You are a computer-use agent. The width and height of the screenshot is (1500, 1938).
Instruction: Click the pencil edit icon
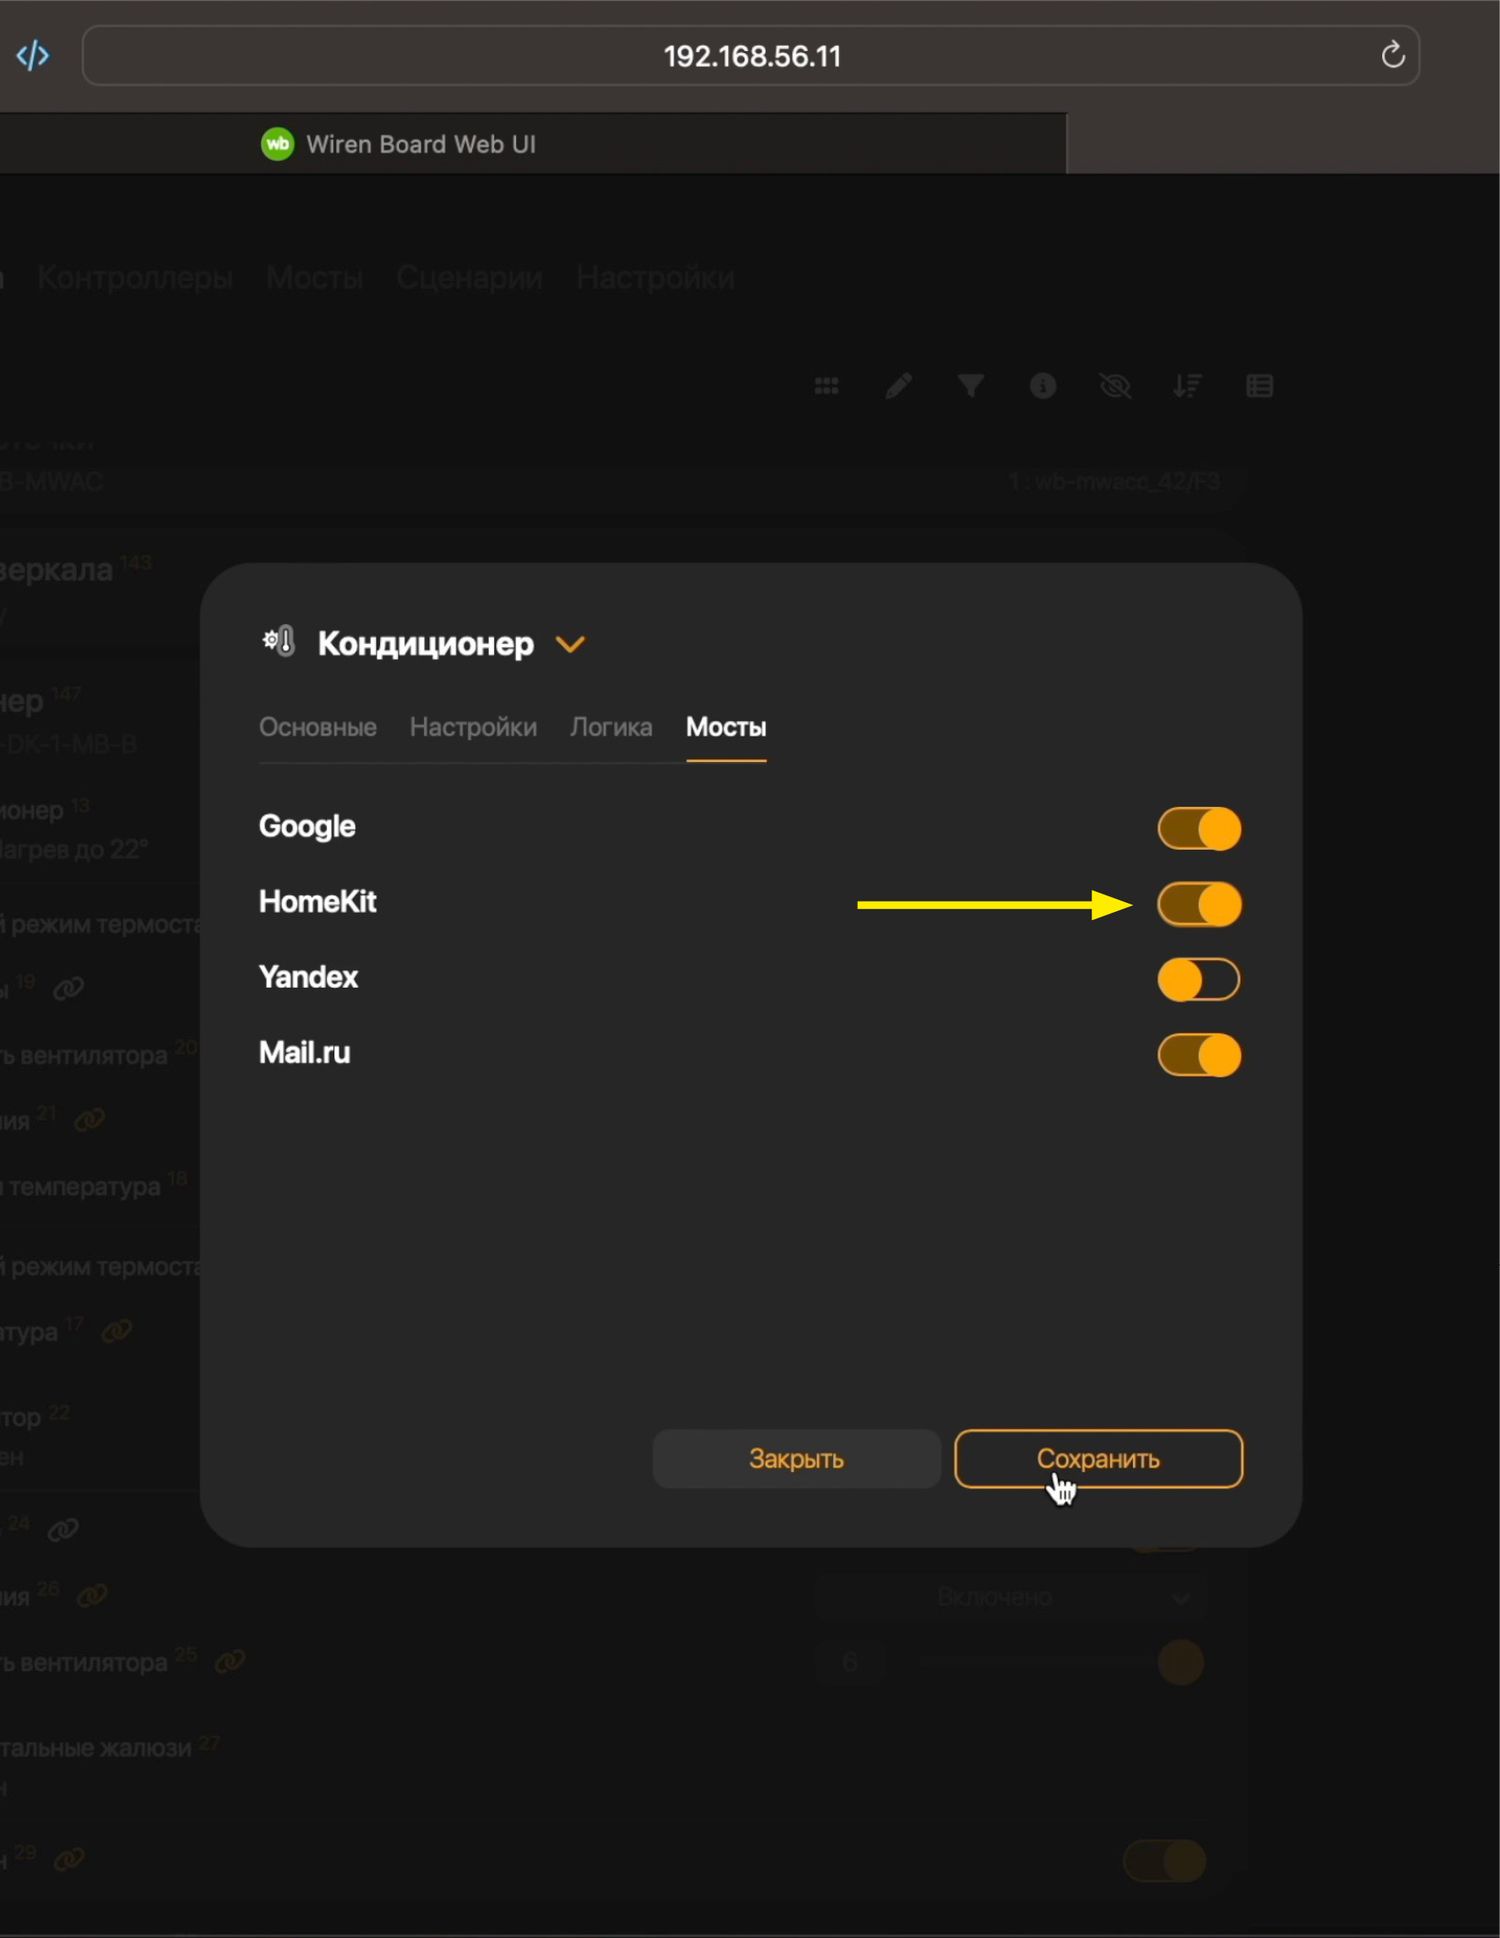(898, 386)
